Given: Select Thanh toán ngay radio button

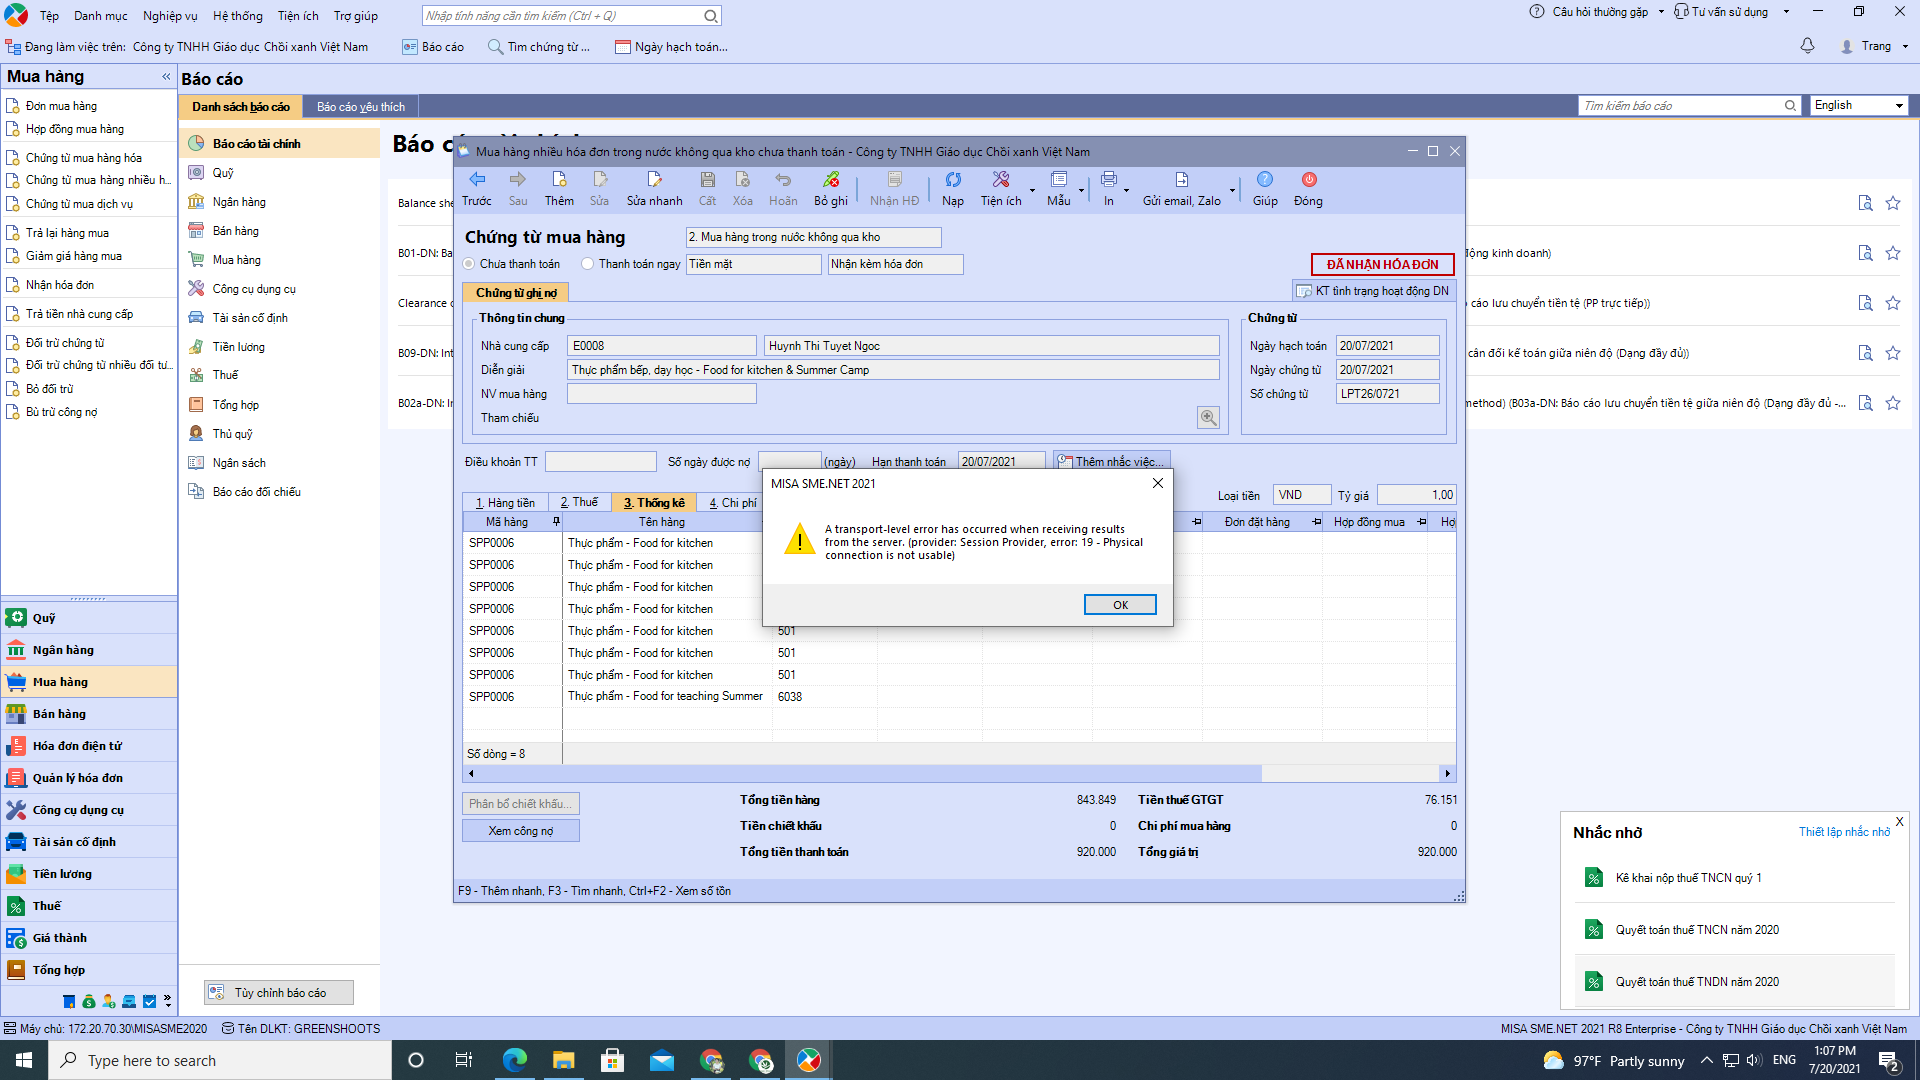Looking at the screenshot, I should (588, 264).
